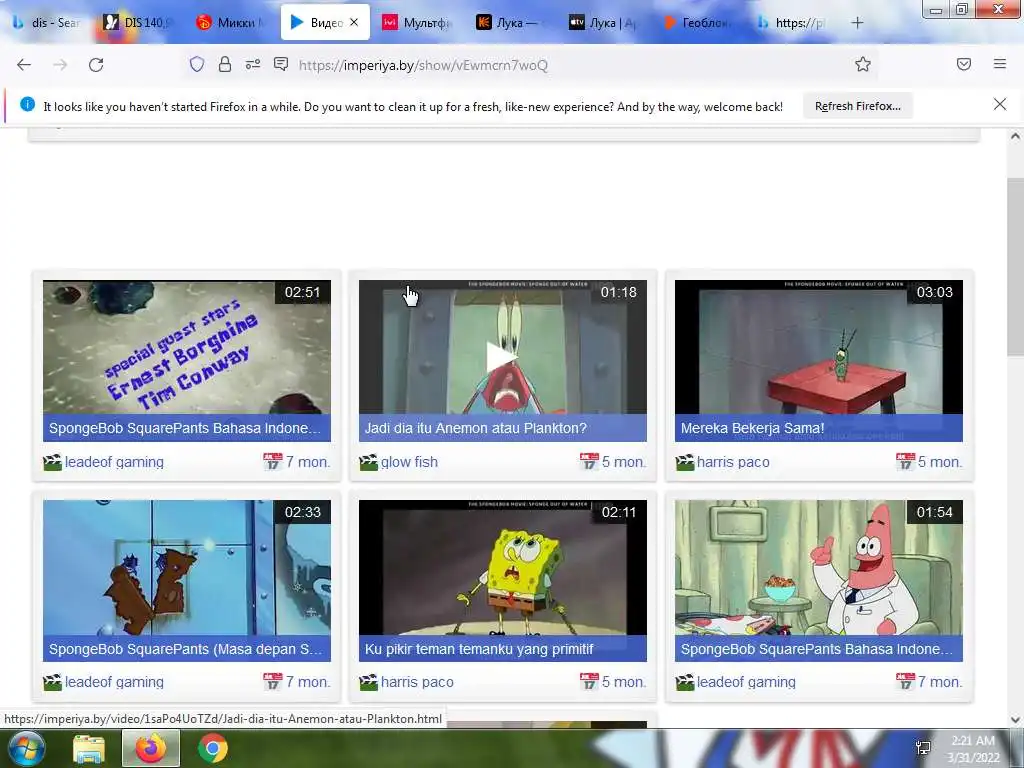Click the 03:03 duration badge
This screenshot has height=768, width=1024.
935,292
